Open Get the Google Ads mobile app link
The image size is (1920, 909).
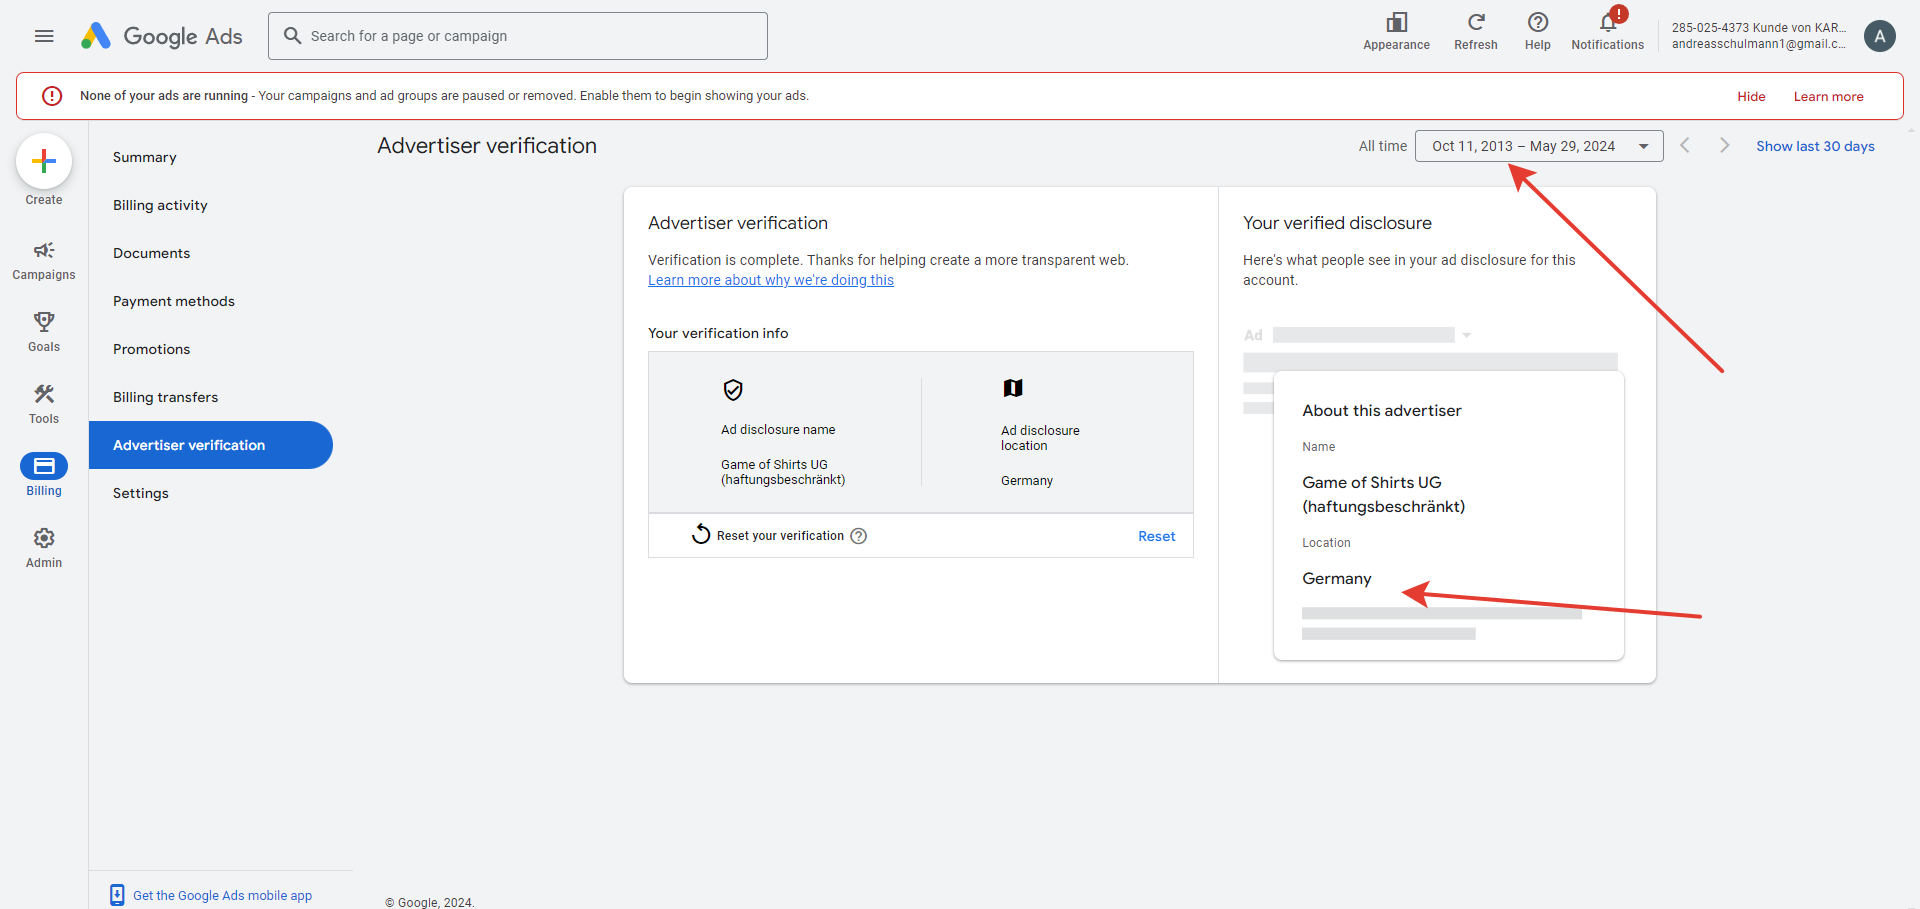222,896
